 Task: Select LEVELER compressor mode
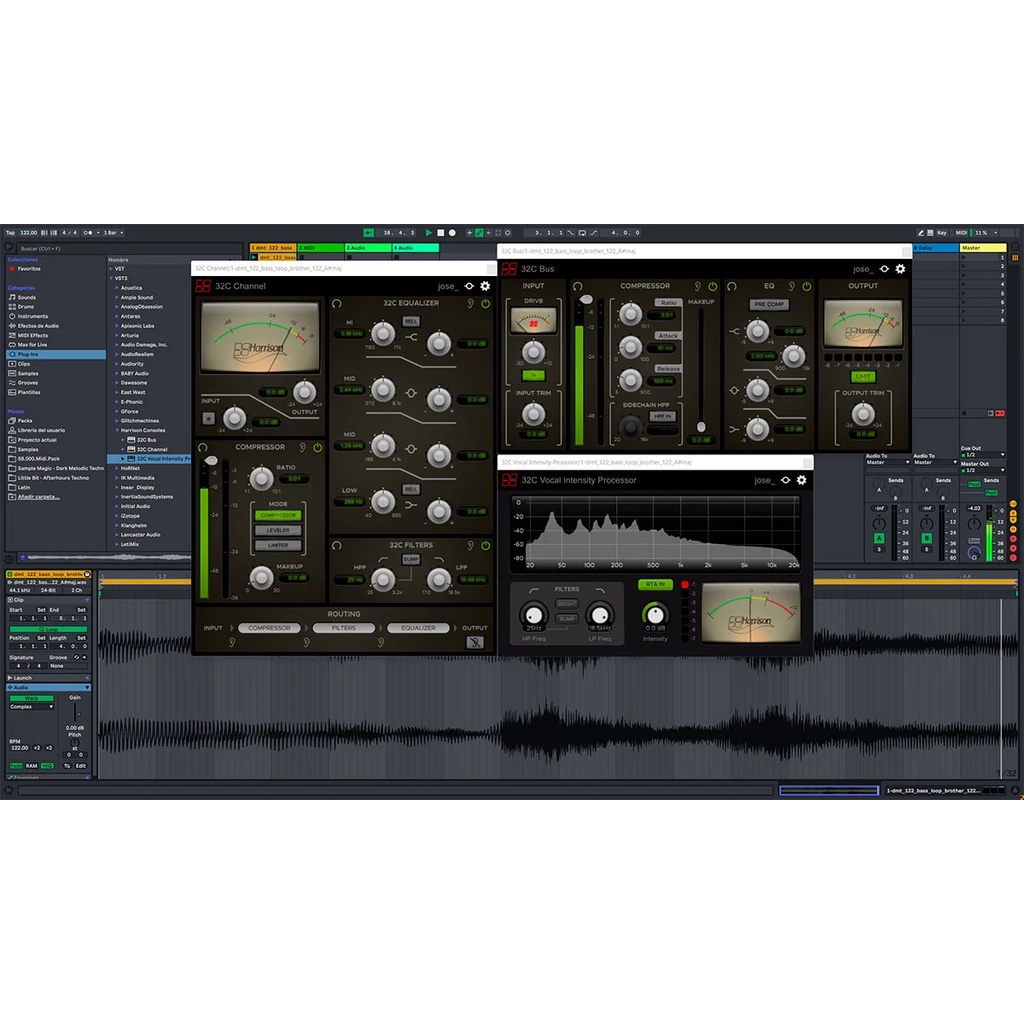[278, 530]
